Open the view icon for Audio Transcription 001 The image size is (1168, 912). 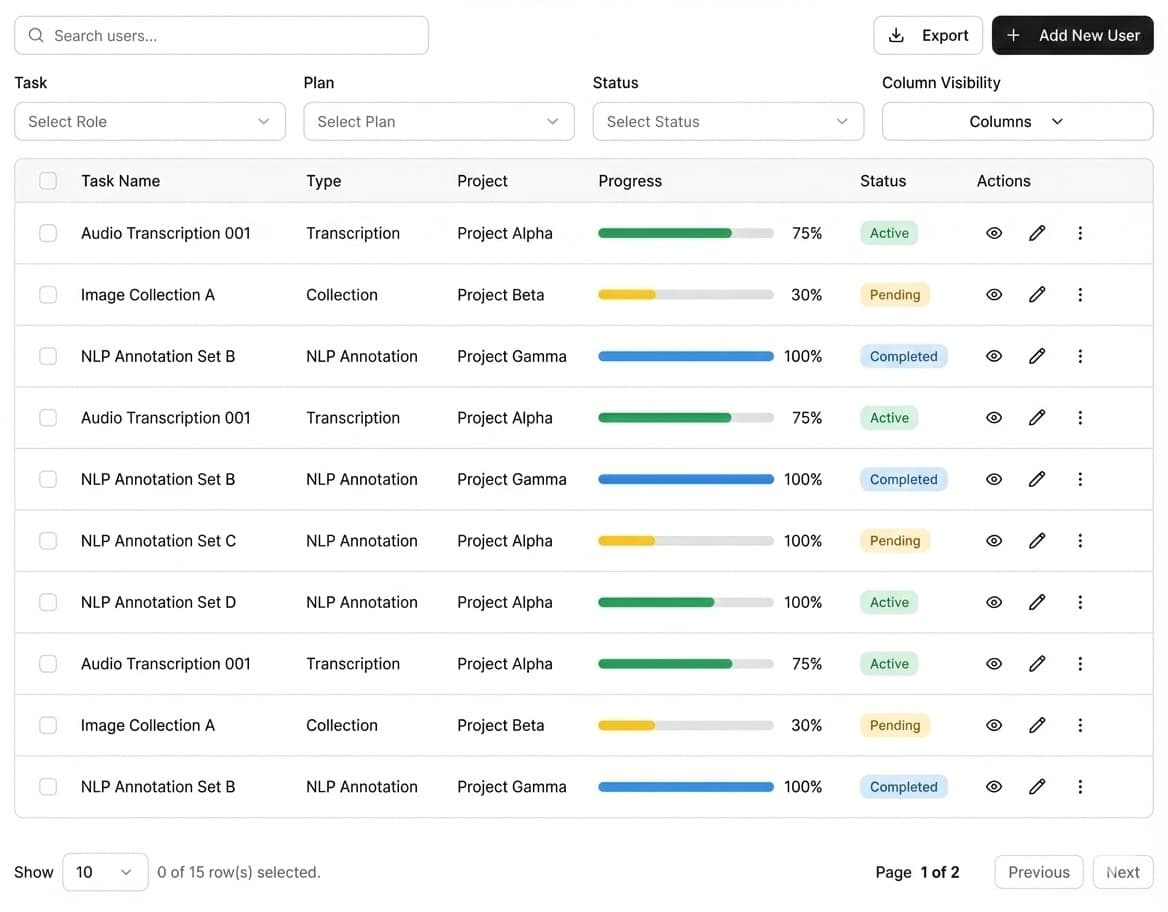pyautogui.click(x=994, y=232)
